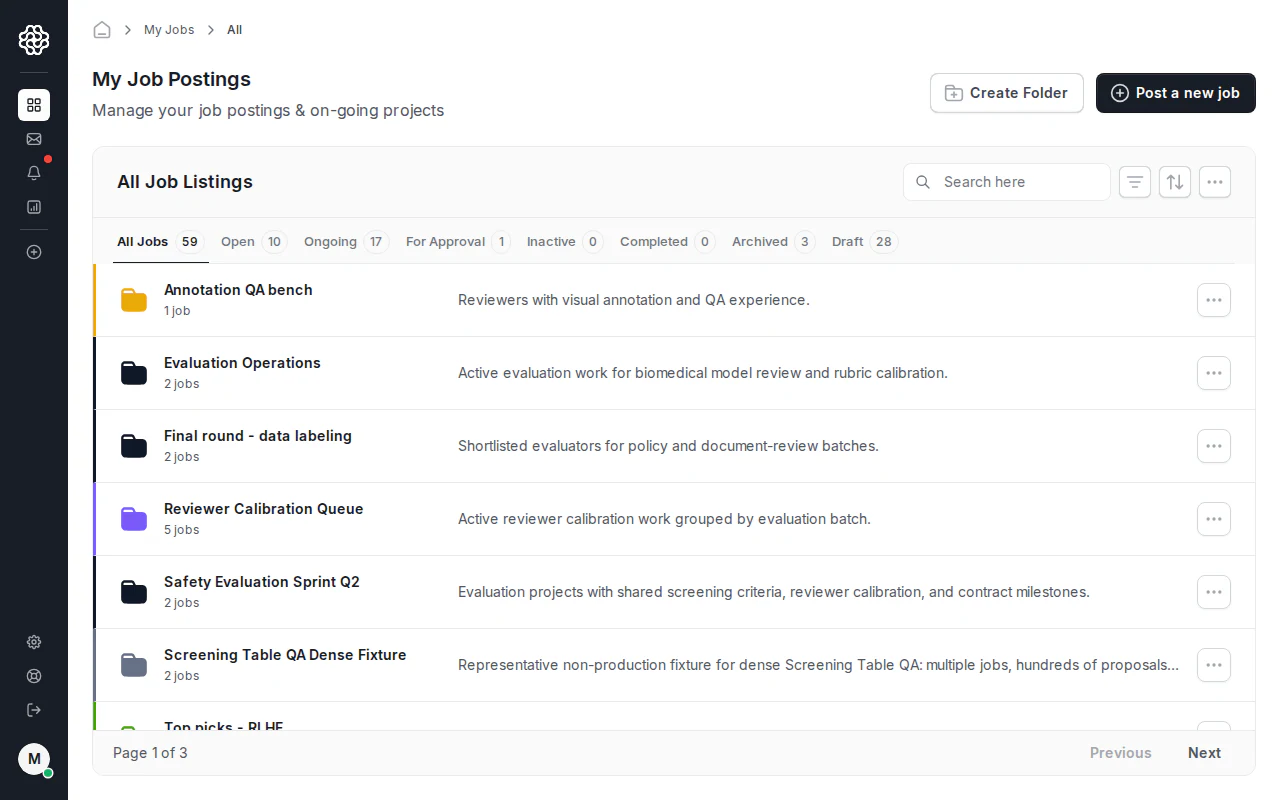Image resolution: width=1280 pixels, height=800 pixels.
Task: Click the search magnifier icon
Action: [x=923, y=182]
